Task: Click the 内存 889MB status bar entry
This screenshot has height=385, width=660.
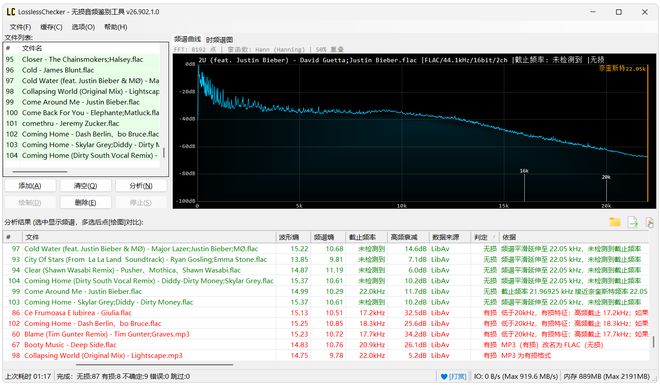Action: click(607, 376)
